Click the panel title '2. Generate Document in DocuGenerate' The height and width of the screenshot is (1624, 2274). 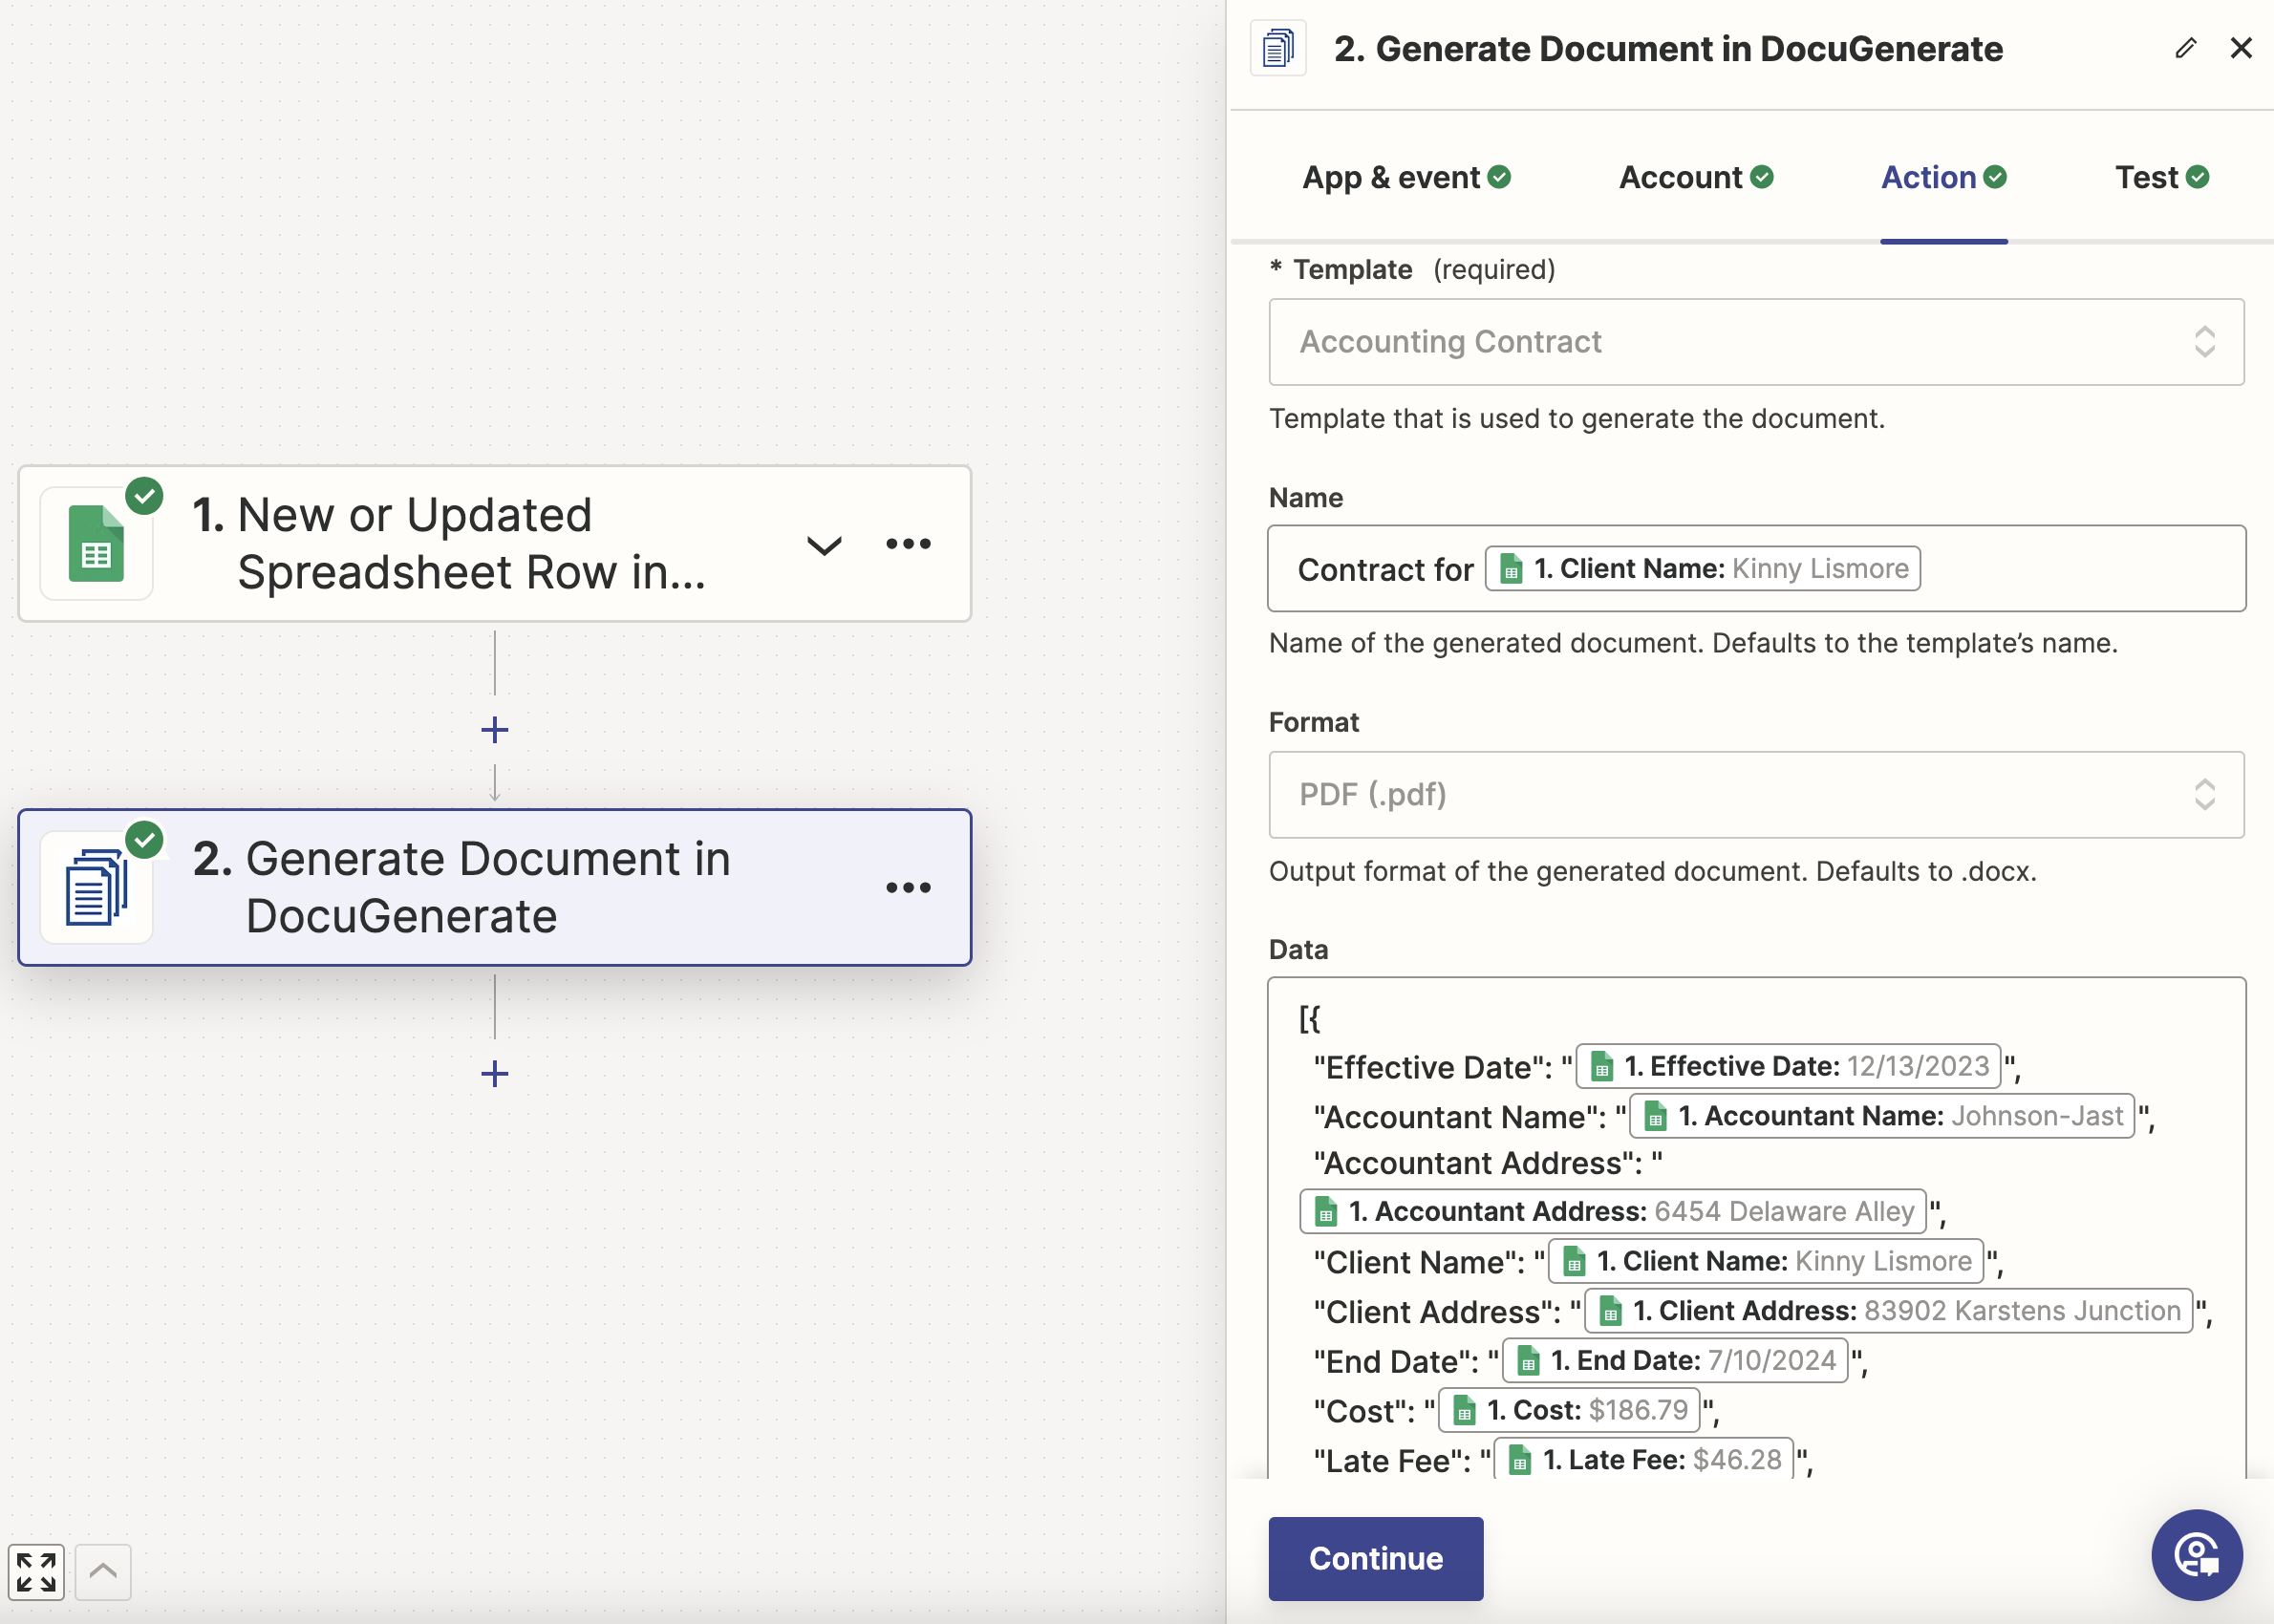coord(1668,49)
